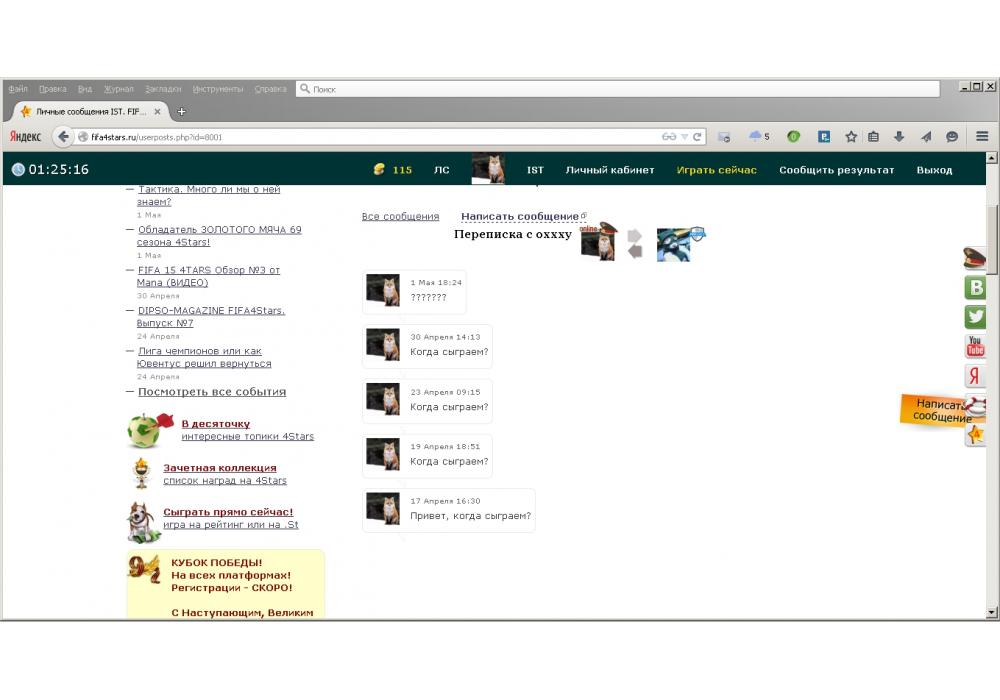
Task: Open the Закладки menu
Action: [163, 89]
